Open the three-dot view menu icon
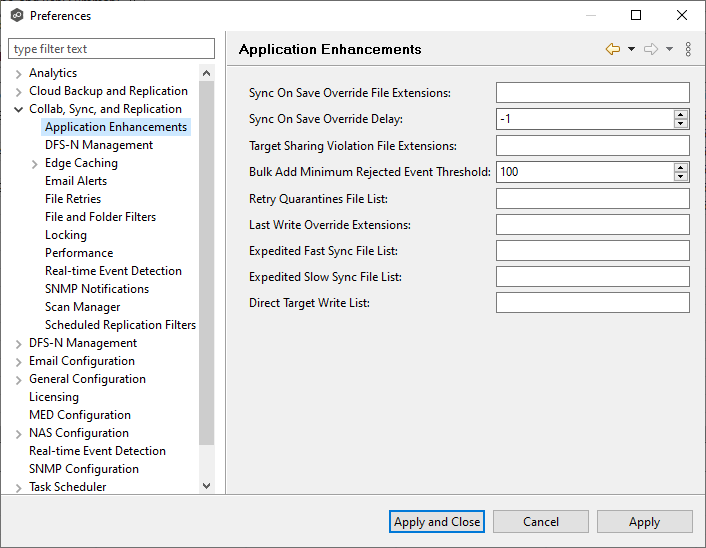Viewport: 706px width, 548px height. point(688,49)
